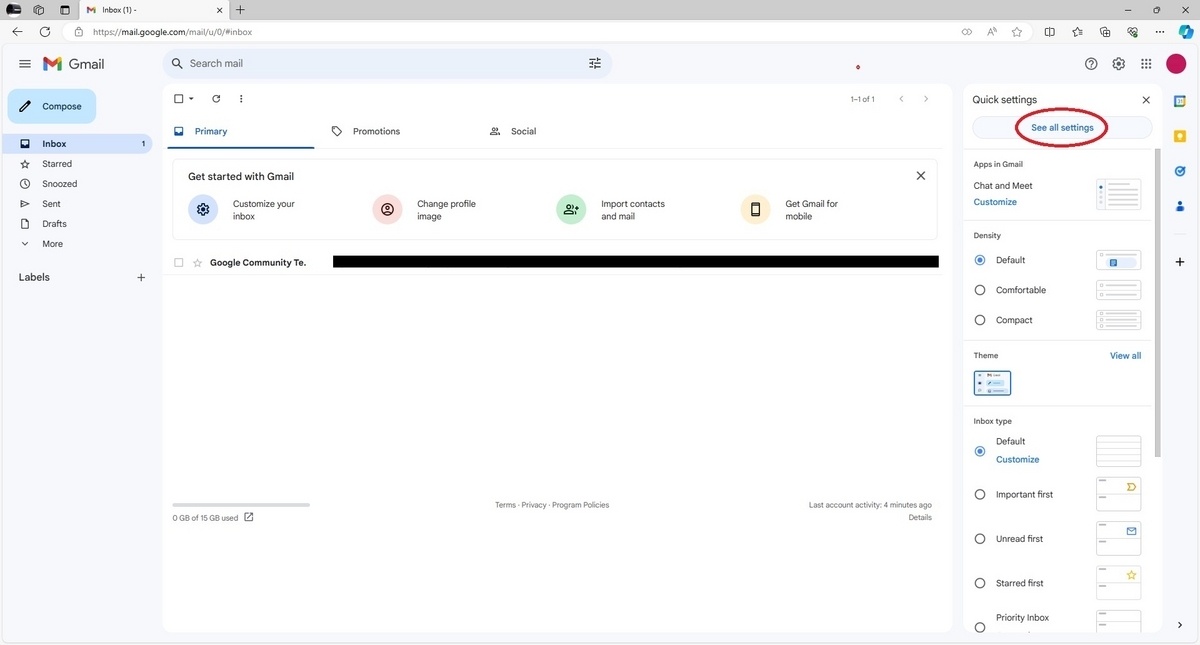Viewport: 1200px width, 645px height.
Task: Click the current theme thumbnail
Action: (992, 383)
